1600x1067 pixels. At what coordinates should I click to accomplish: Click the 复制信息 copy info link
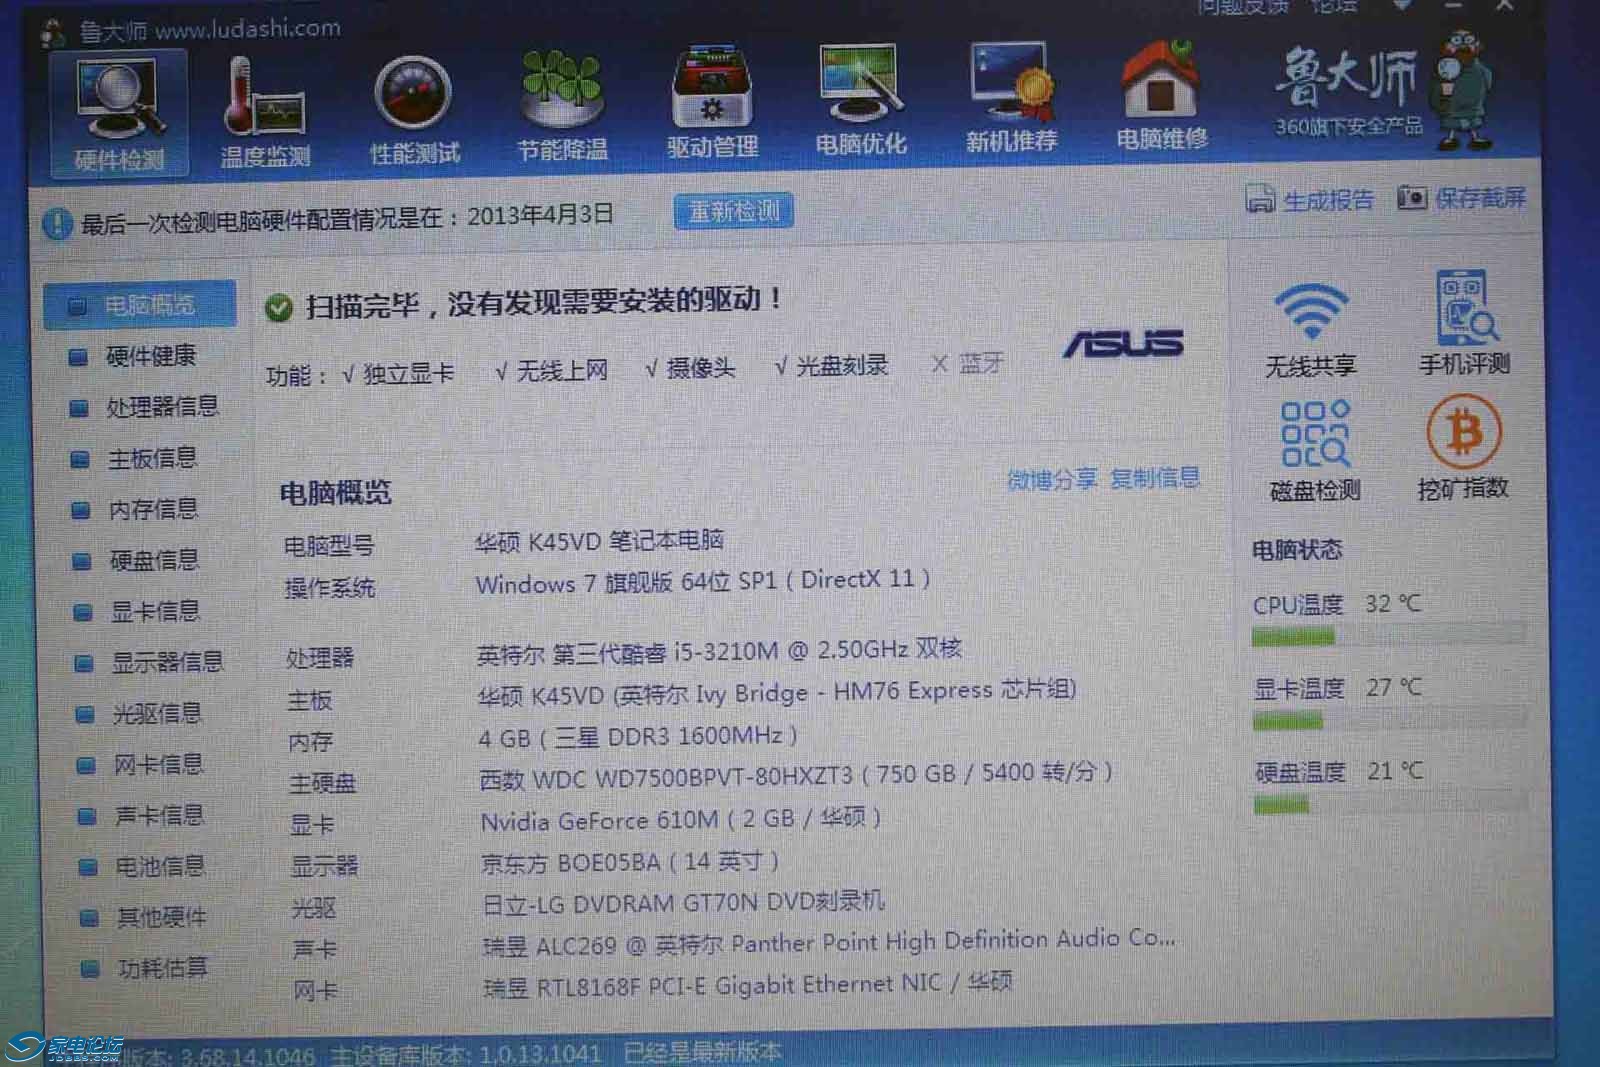[1155, 477]
